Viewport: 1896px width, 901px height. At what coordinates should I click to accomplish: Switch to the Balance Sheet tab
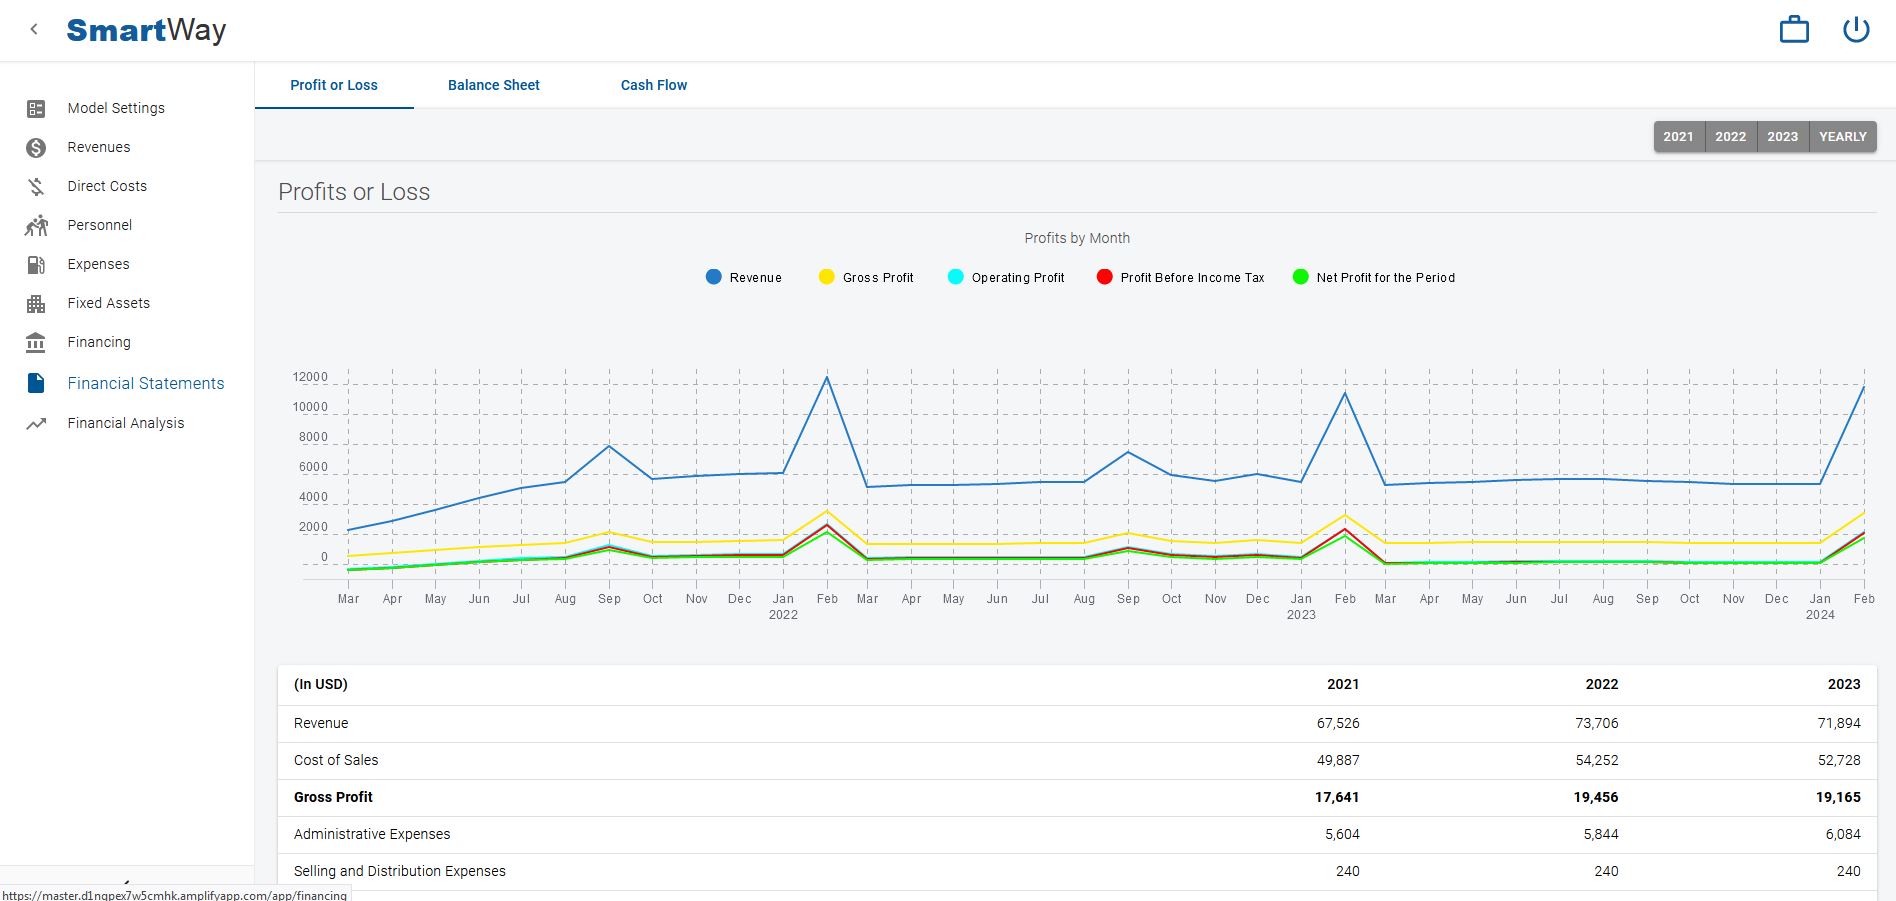pyautogui.click(x=493, y=85)
